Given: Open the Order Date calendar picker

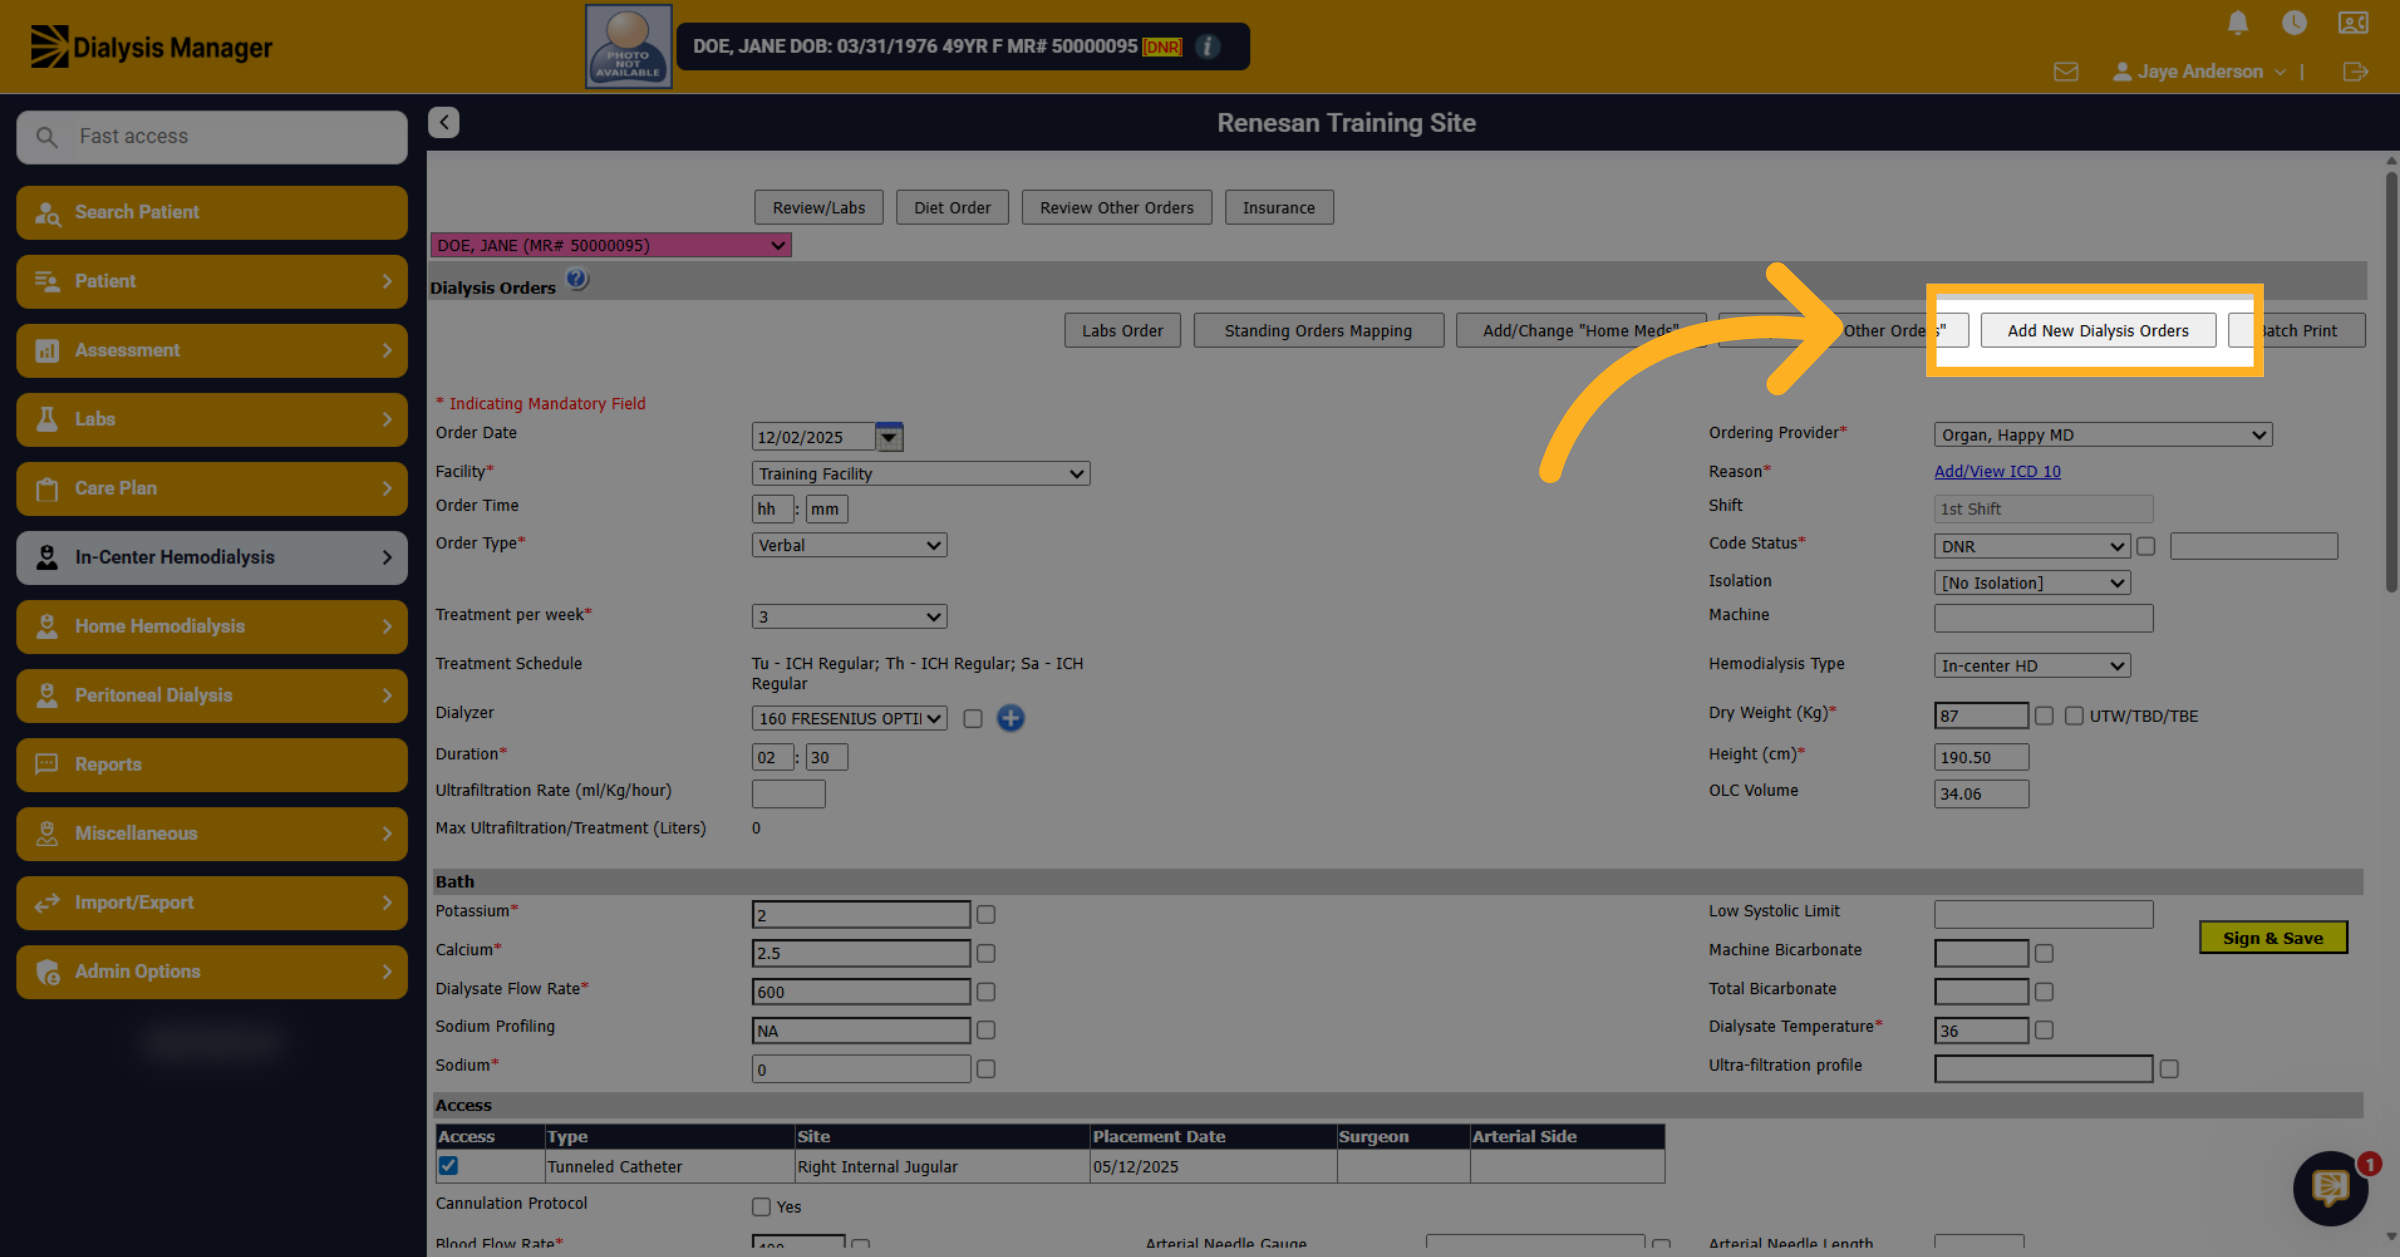Looking at the screenshot, I should (x=889, y=437).
